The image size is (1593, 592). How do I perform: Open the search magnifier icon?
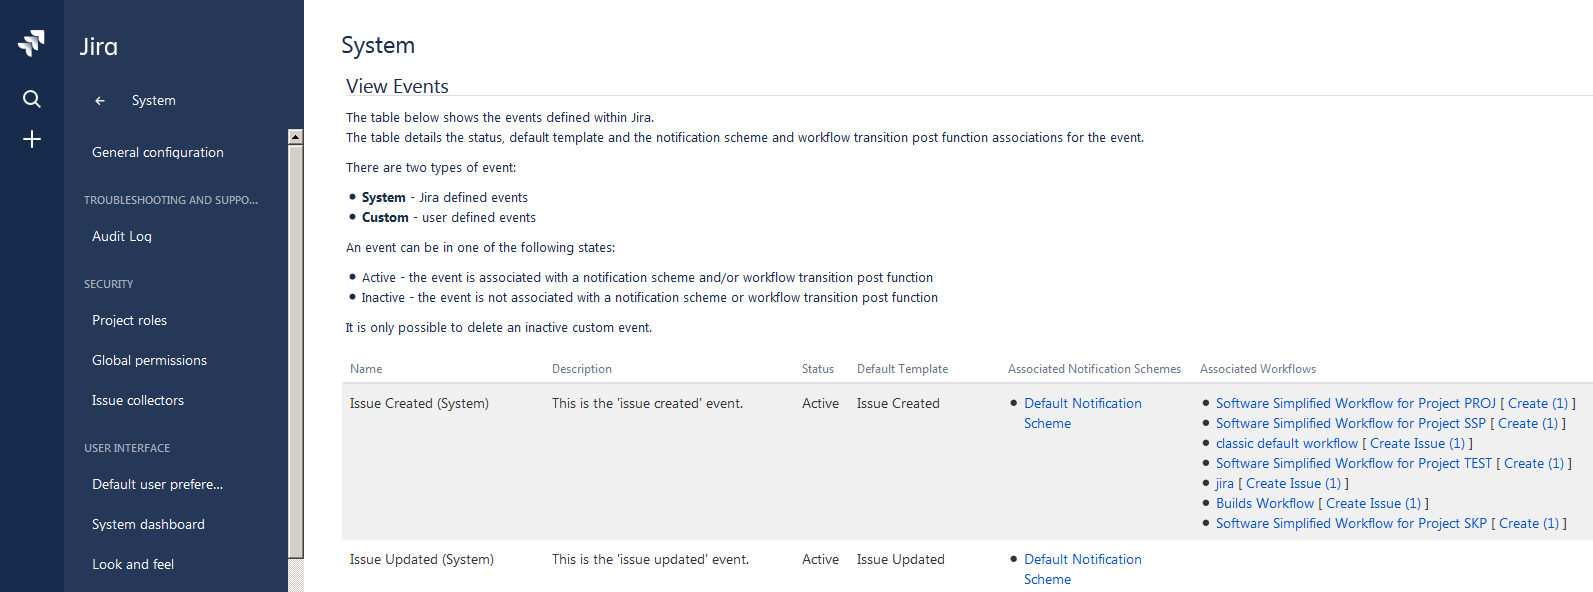coord(32,99)
